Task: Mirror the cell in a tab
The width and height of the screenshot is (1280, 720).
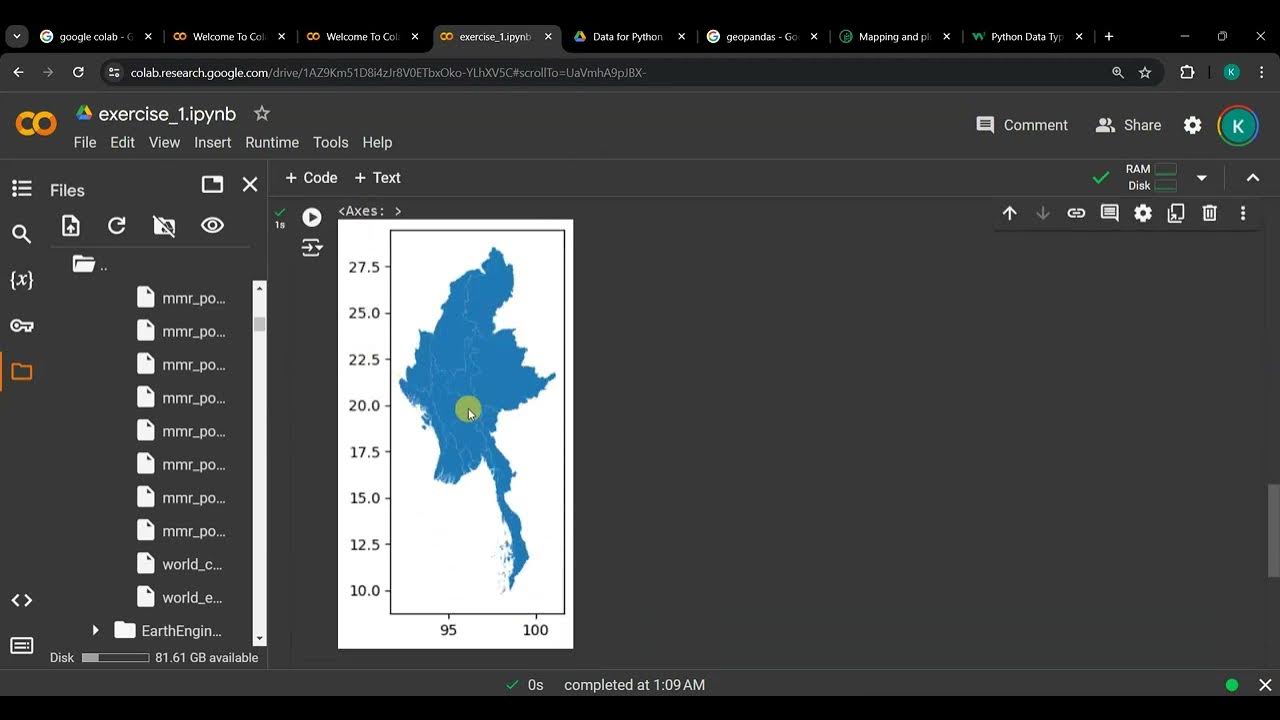Action: pos(1176,213)
